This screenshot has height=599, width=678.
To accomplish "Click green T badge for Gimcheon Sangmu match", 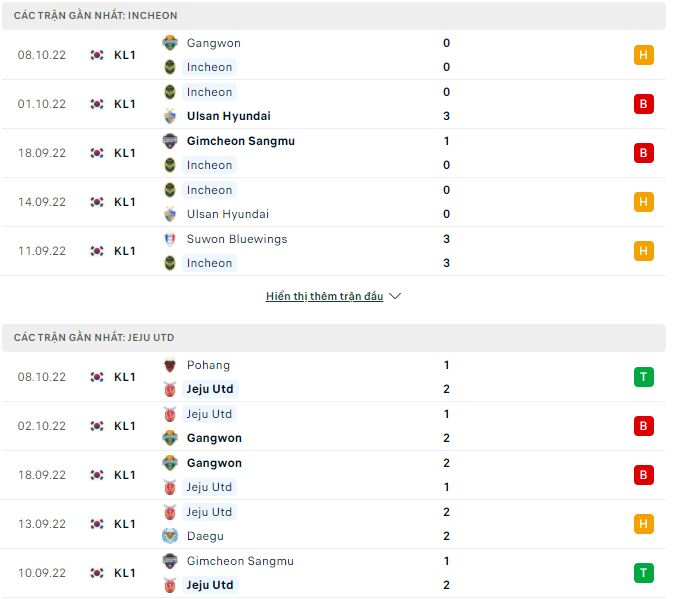I will tap(644, 573).
